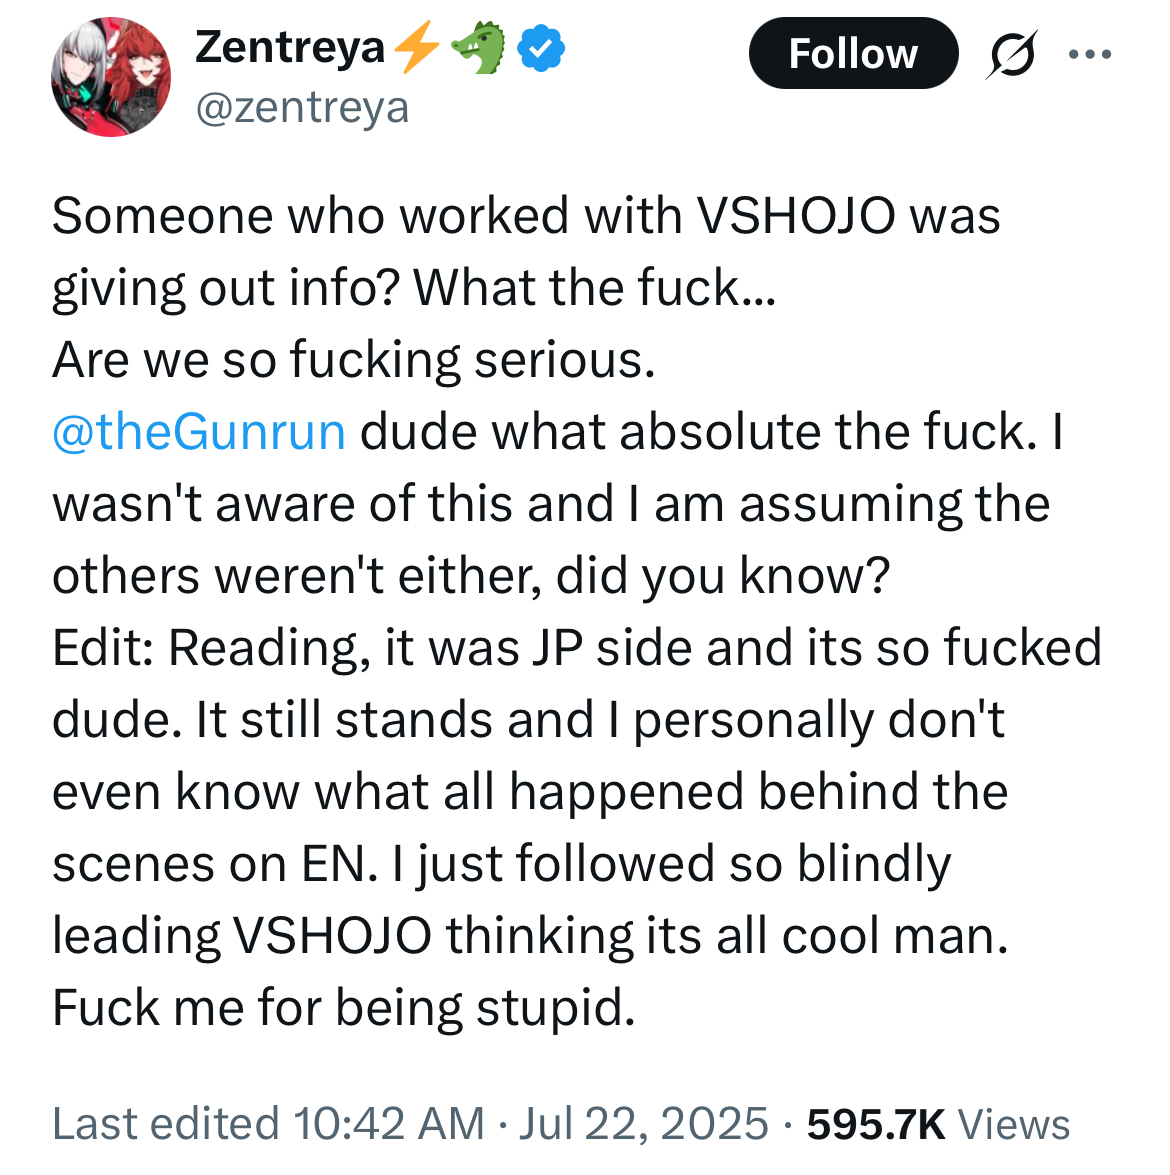Click the "Are we so fucking serious." line
Viewport: 1170px width, 1175px height.
coord(354,360)
